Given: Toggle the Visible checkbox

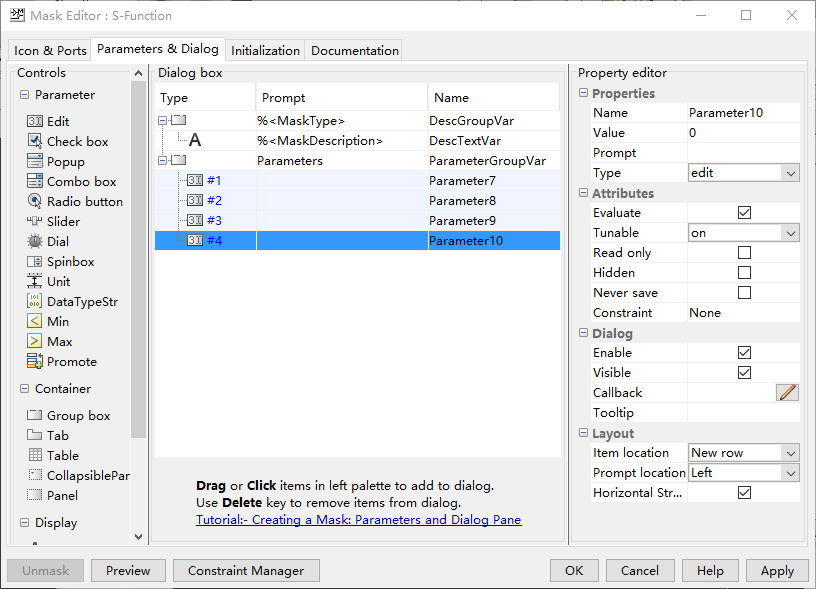Looking at the screenshot, I should [744, 373].
